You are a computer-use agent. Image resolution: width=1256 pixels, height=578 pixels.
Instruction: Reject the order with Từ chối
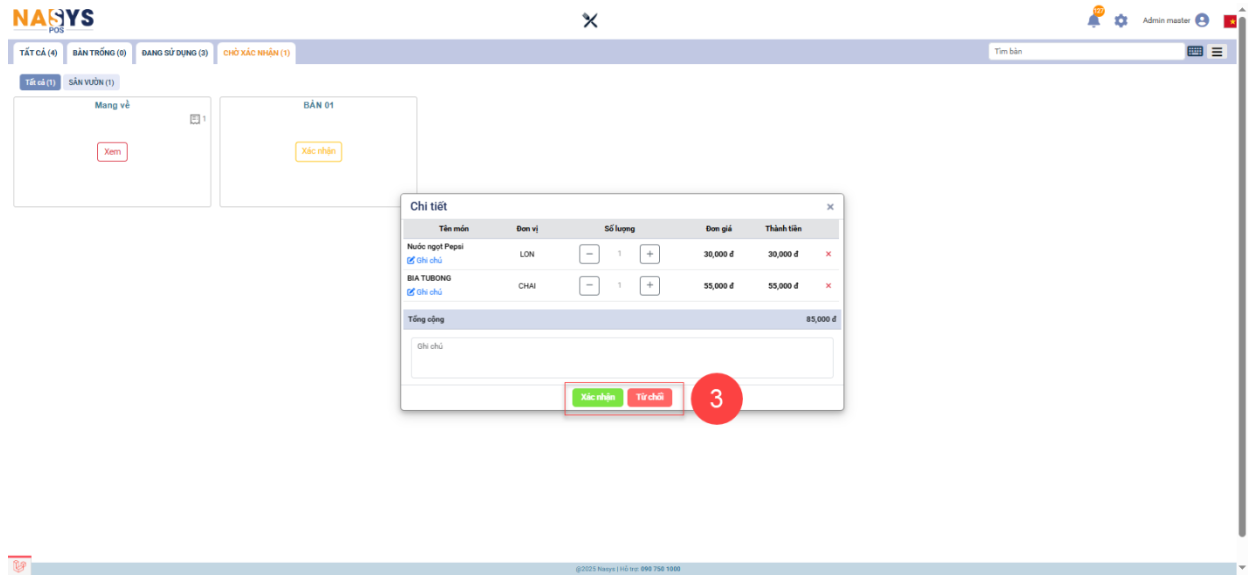point(650,397)
